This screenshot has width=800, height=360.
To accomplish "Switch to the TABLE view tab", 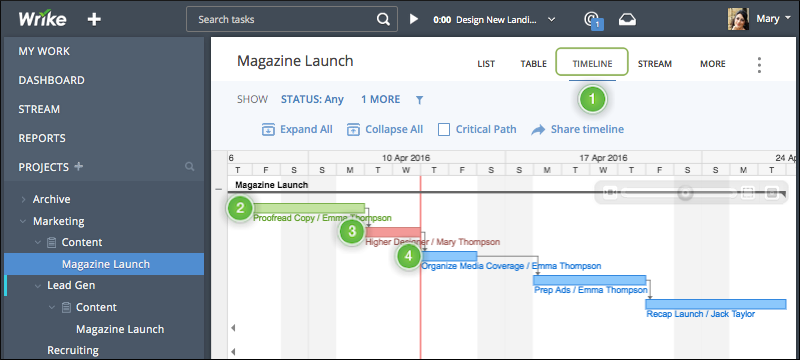I will [x=534, y=64].
